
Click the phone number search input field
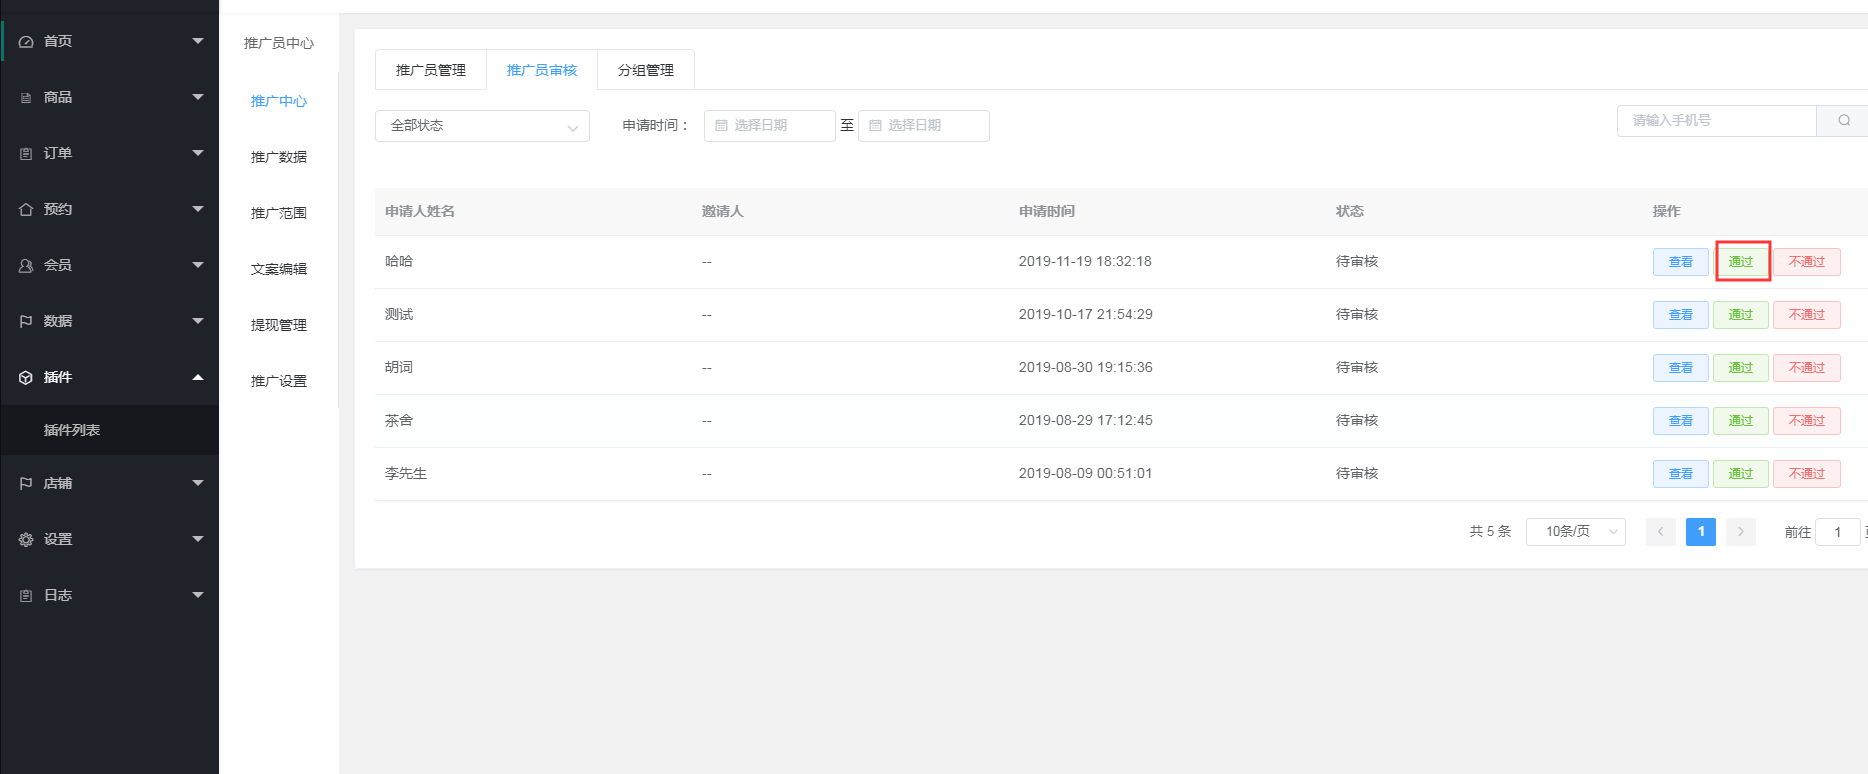coord(1716,120)
